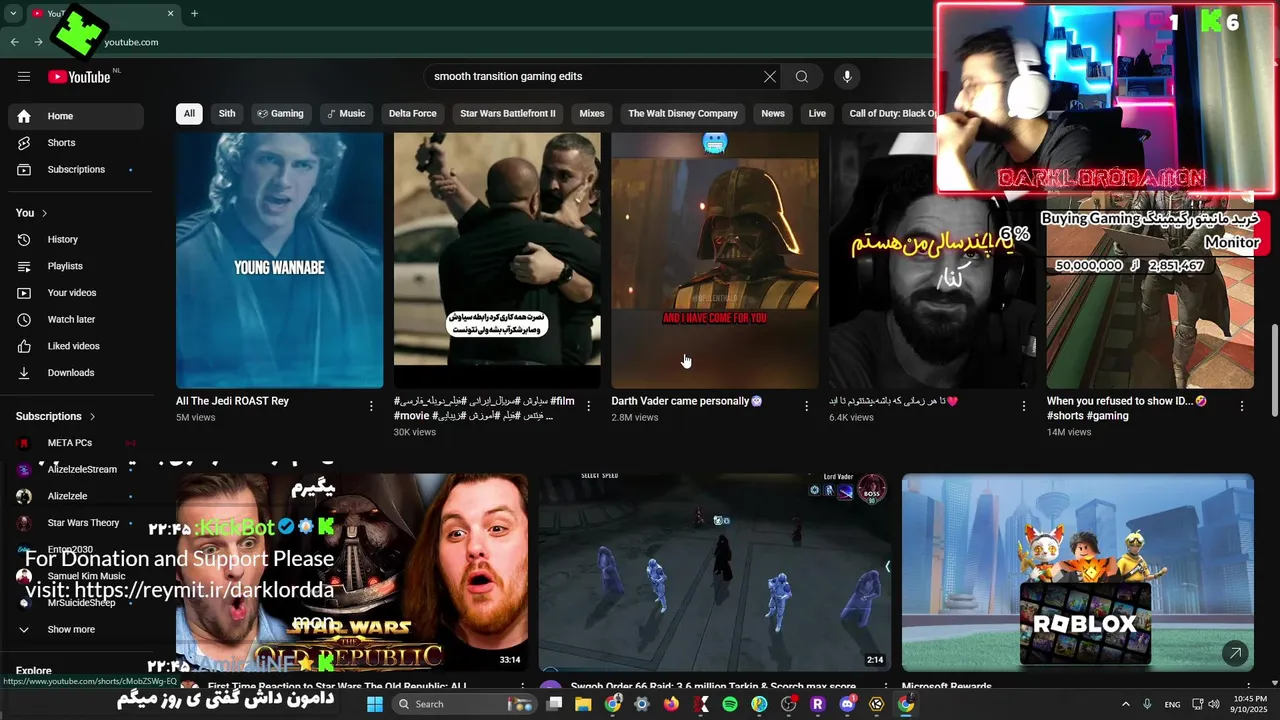Viewport: 1280px width, 720px height.
Task: Open the Roblox Microsoft Rewards thumbnail
Action: (x=1078, y=572)
